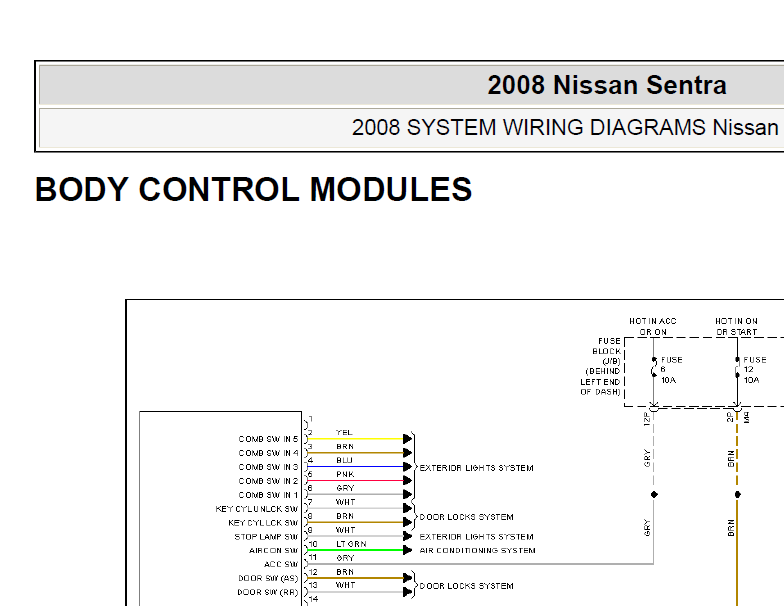Click the "BRN" label on pin 8 wire
784x606 pixels.
(345, 516)
